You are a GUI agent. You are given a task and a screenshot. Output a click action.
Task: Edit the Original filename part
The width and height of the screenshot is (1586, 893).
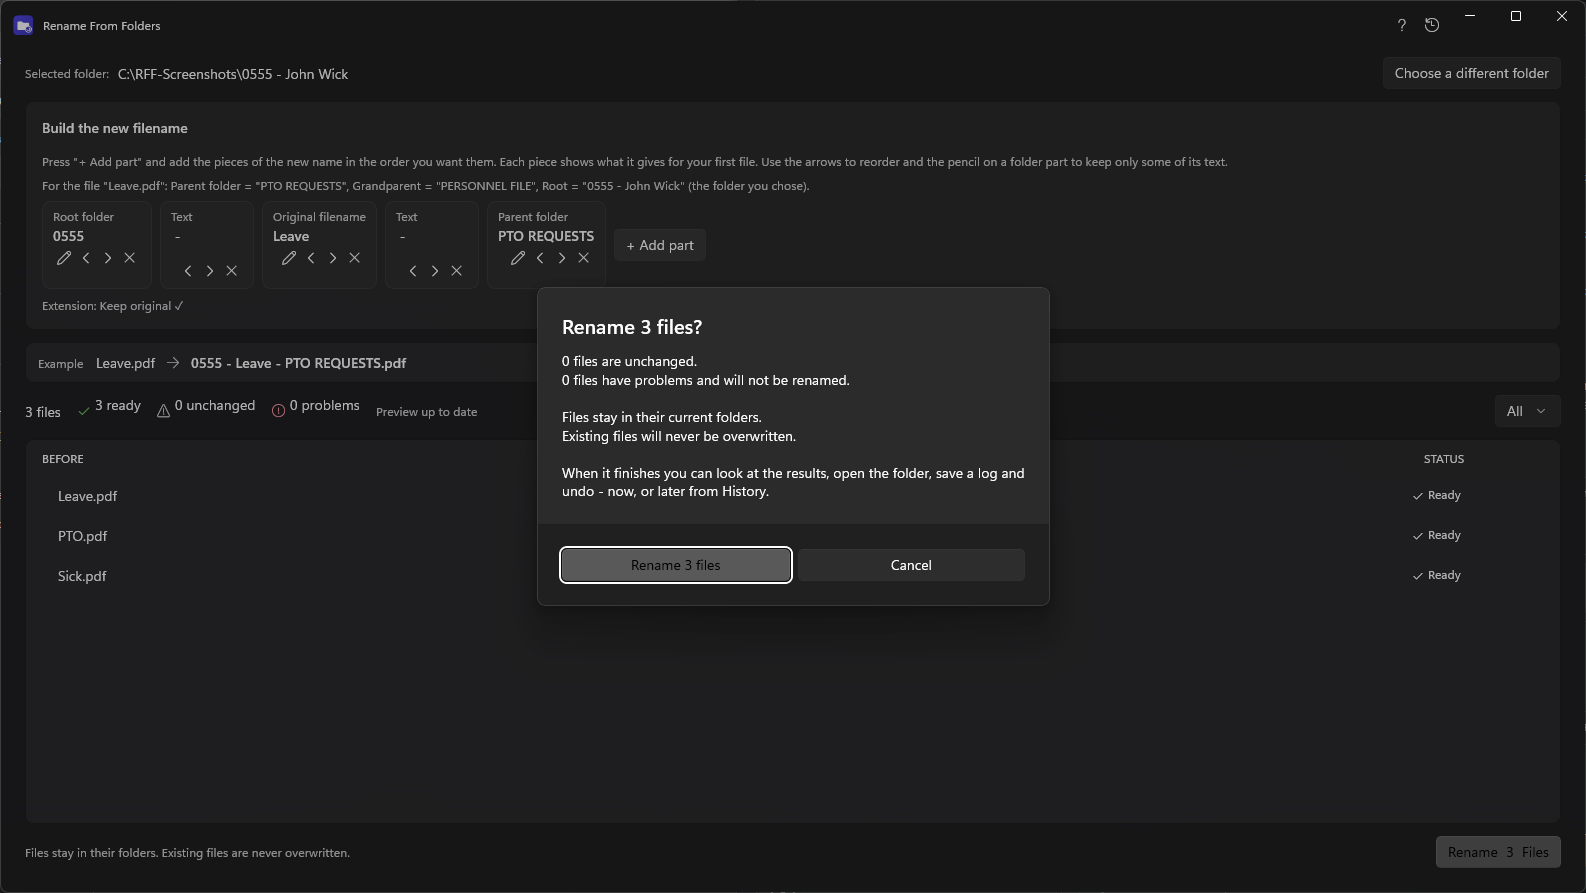coord(289,258)
